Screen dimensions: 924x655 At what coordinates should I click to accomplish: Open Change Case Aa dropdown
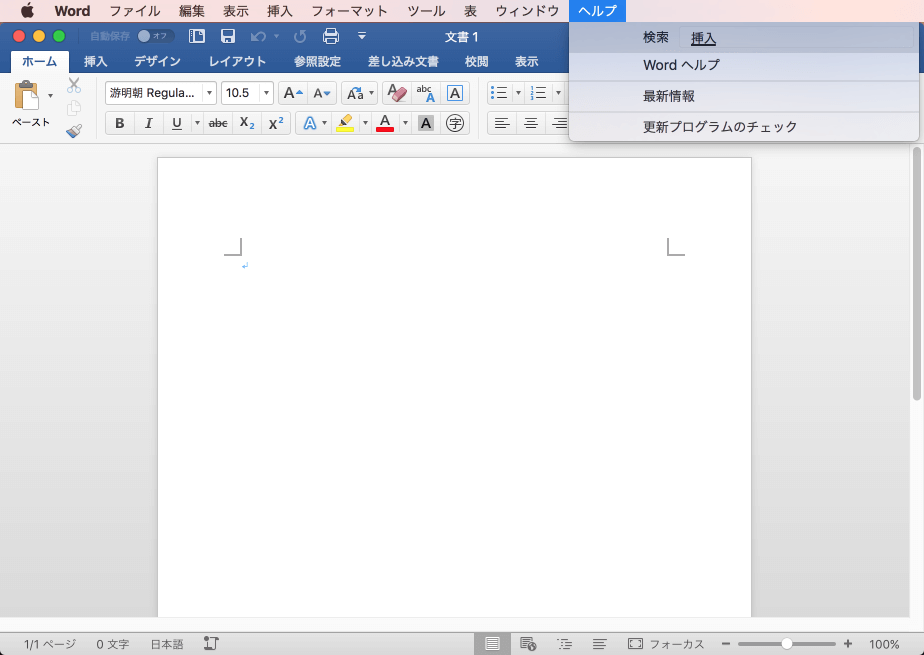tap(359, 93)
